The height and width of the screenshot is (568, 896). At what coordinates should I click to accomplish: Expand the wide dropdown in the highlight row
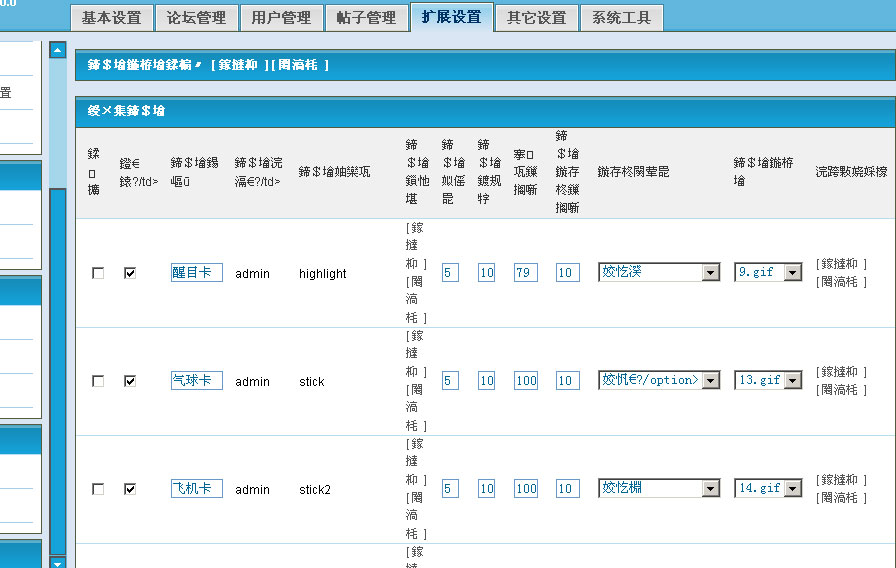coord(659,273)
